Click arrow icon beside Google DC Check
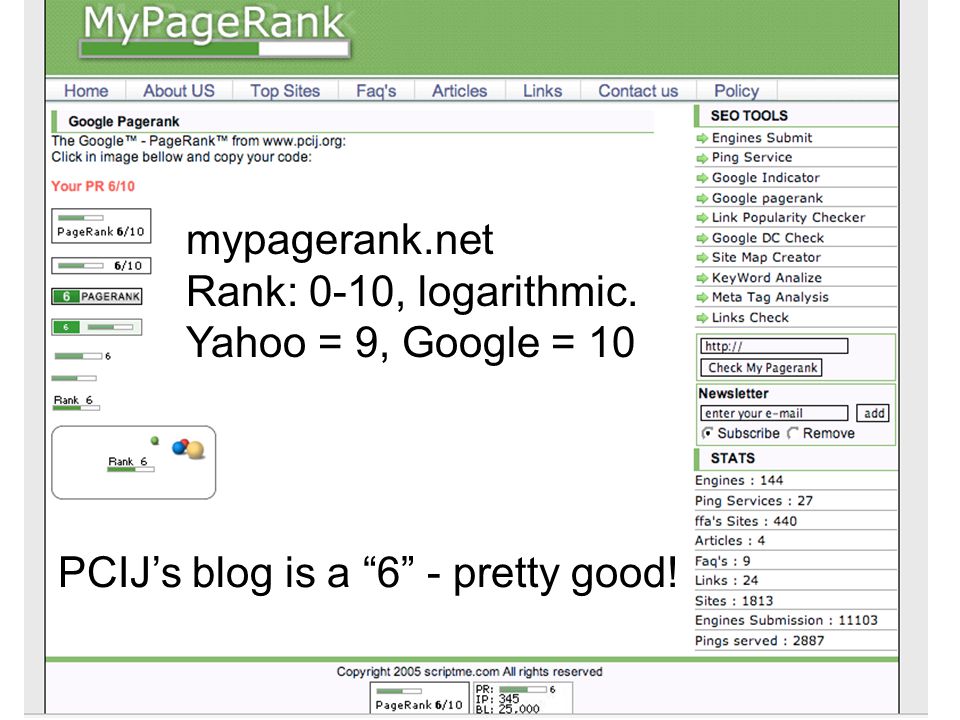This screenshot has height=720, width=960. pos(702,238)
